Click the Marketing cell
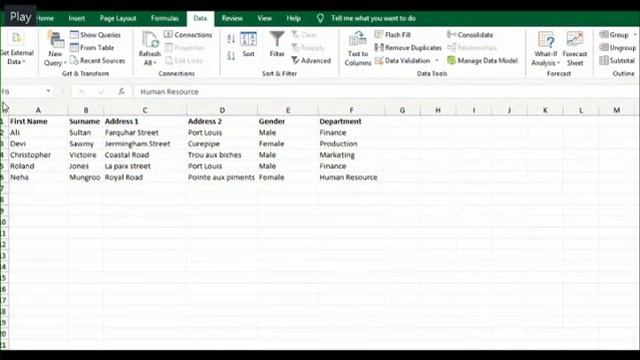The height and width of the screenshot is (360, 640). (x=351, y=155)
